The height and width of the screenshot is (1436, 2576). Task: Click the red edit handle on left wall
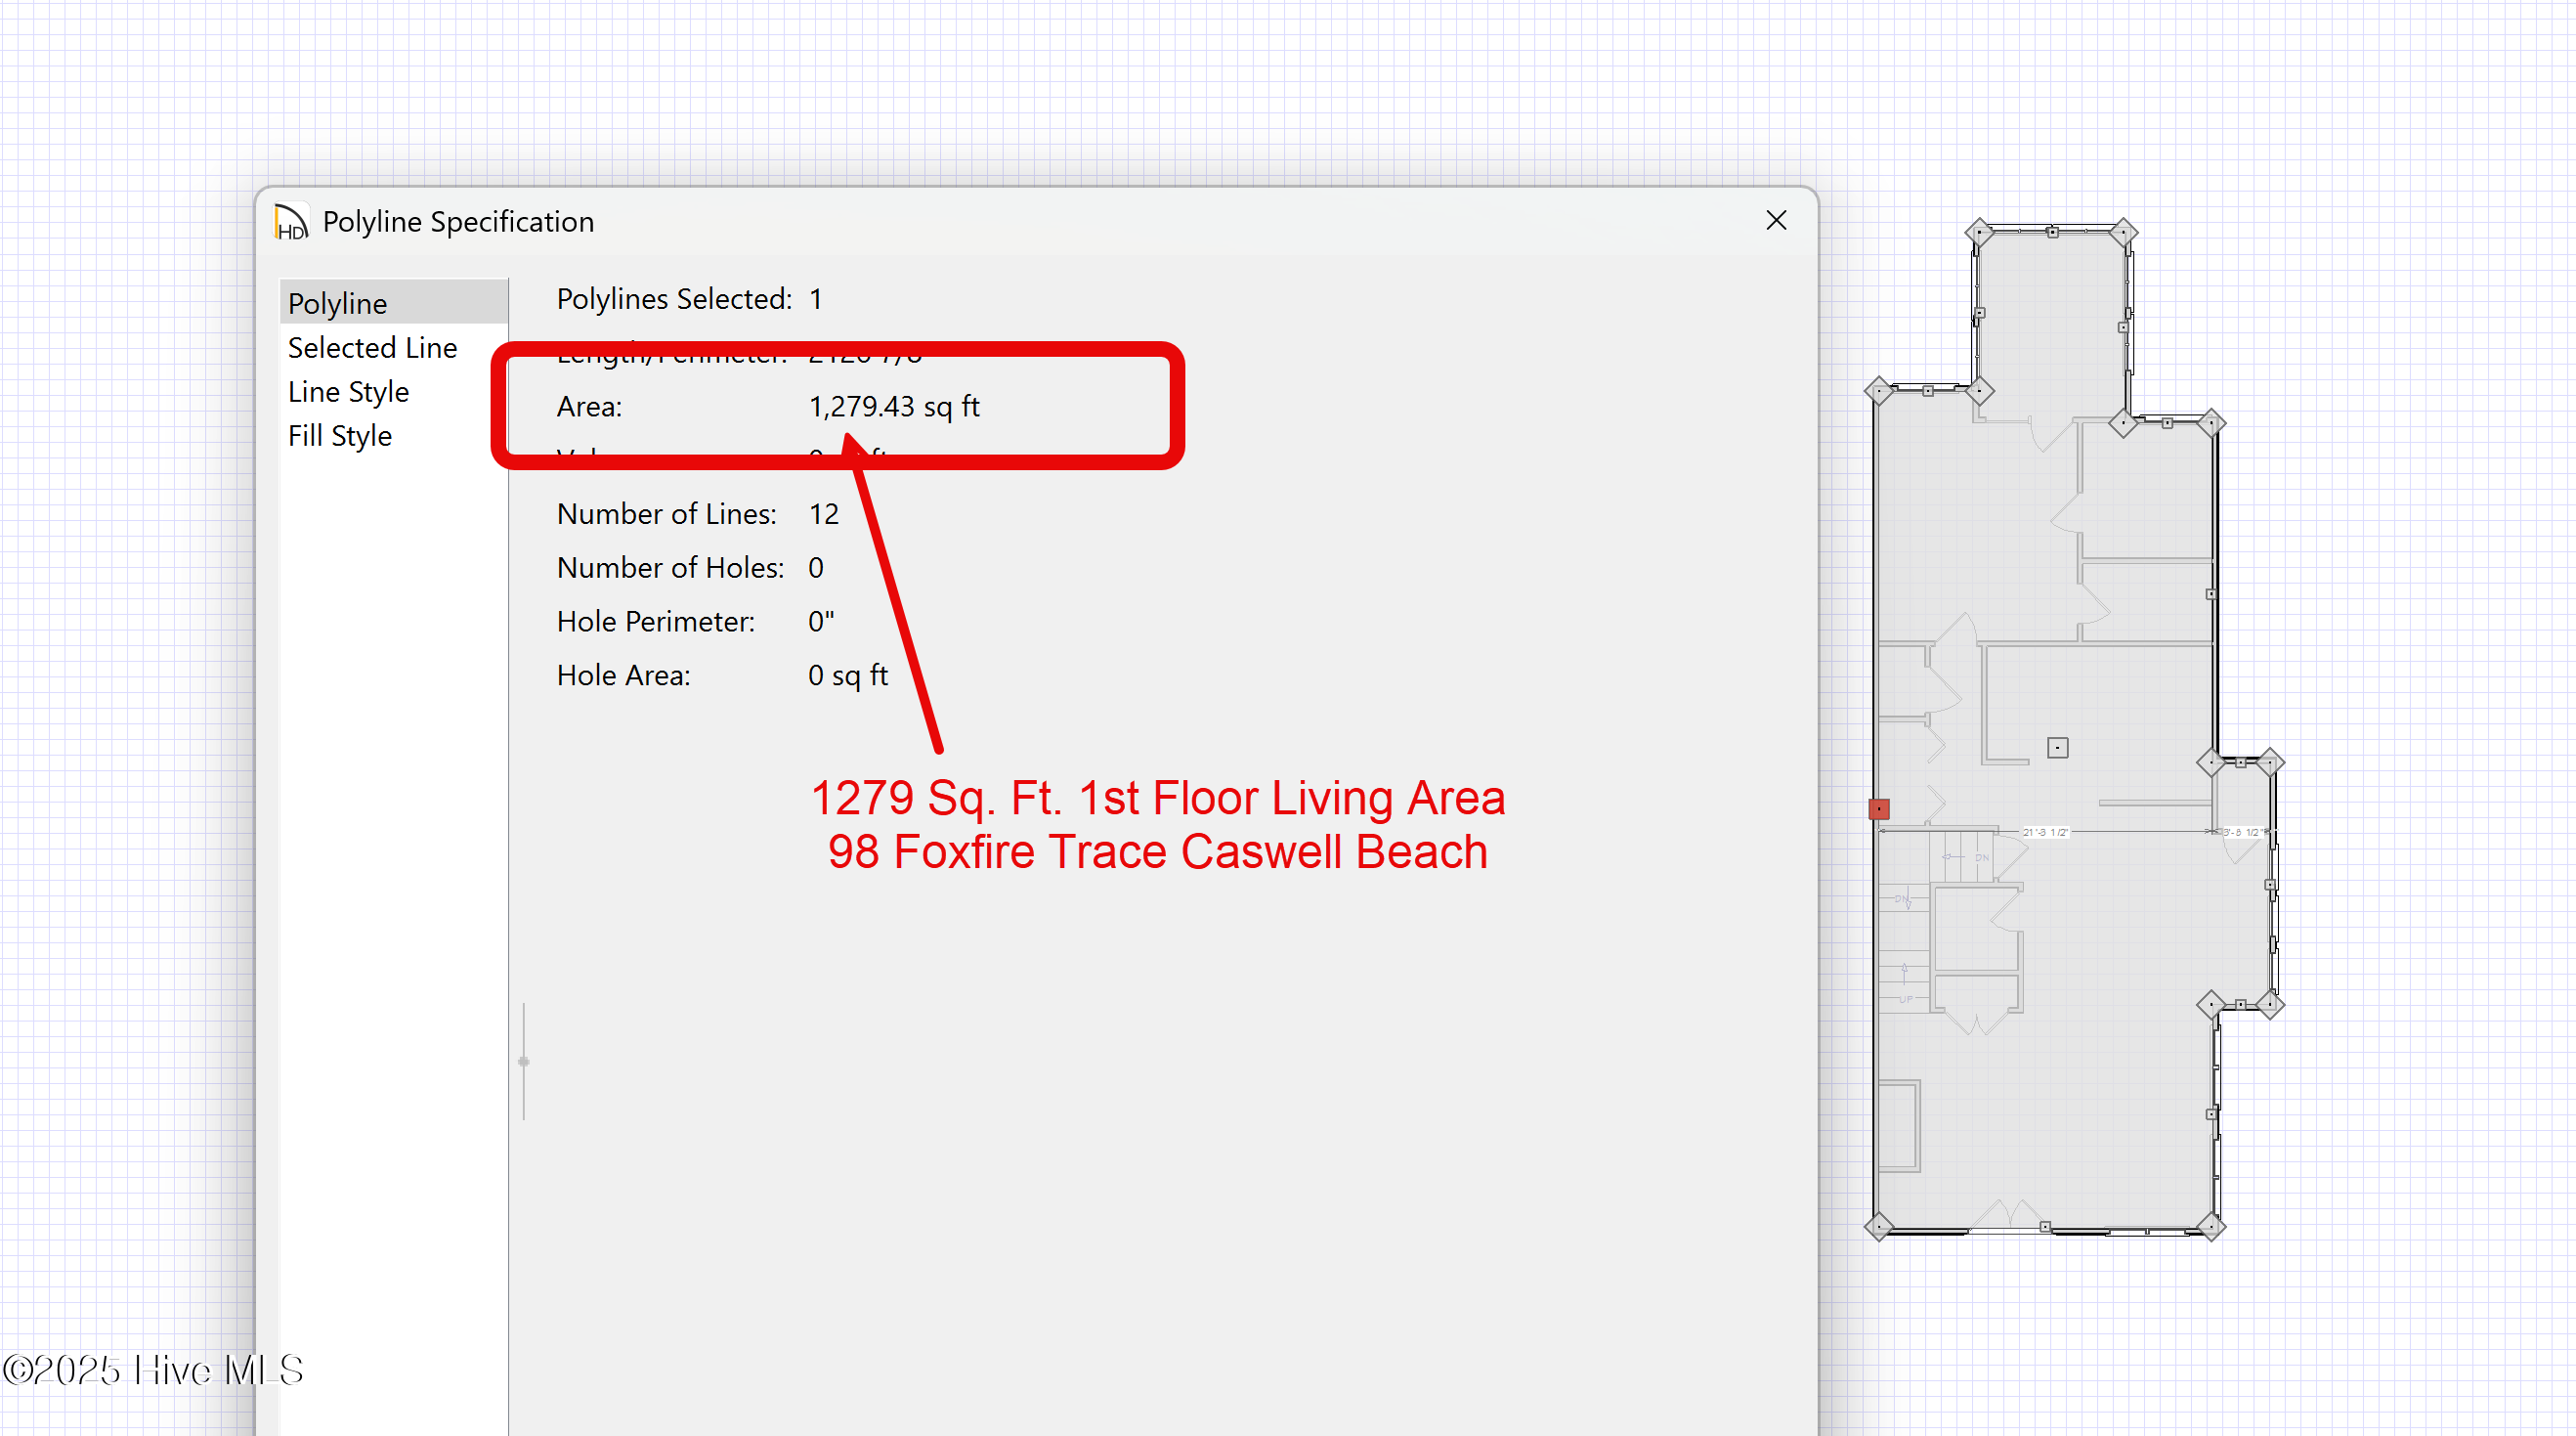pos(1879,808)
